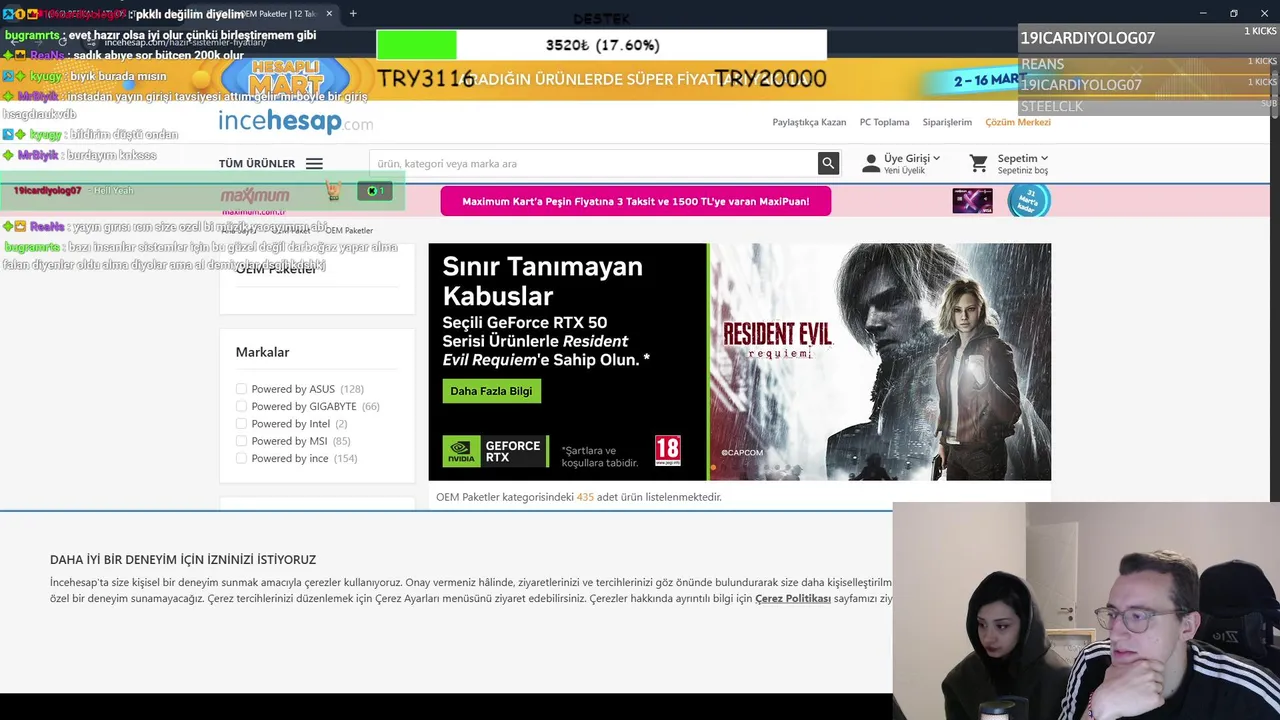
Task: Click the Maximum Kart 3 Taksit banner
Action: (636, 201)
